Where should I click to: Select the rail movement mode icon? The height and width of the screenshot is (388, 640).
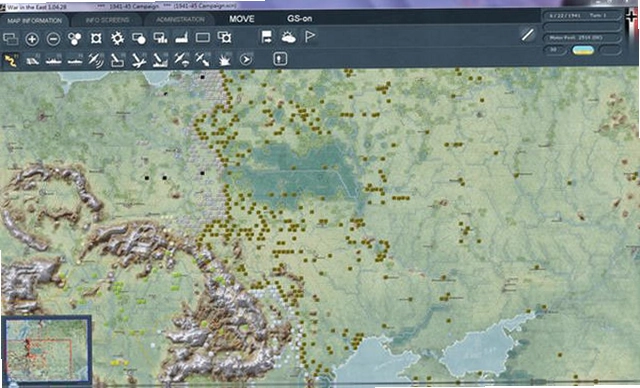click(x=32, y=60)
